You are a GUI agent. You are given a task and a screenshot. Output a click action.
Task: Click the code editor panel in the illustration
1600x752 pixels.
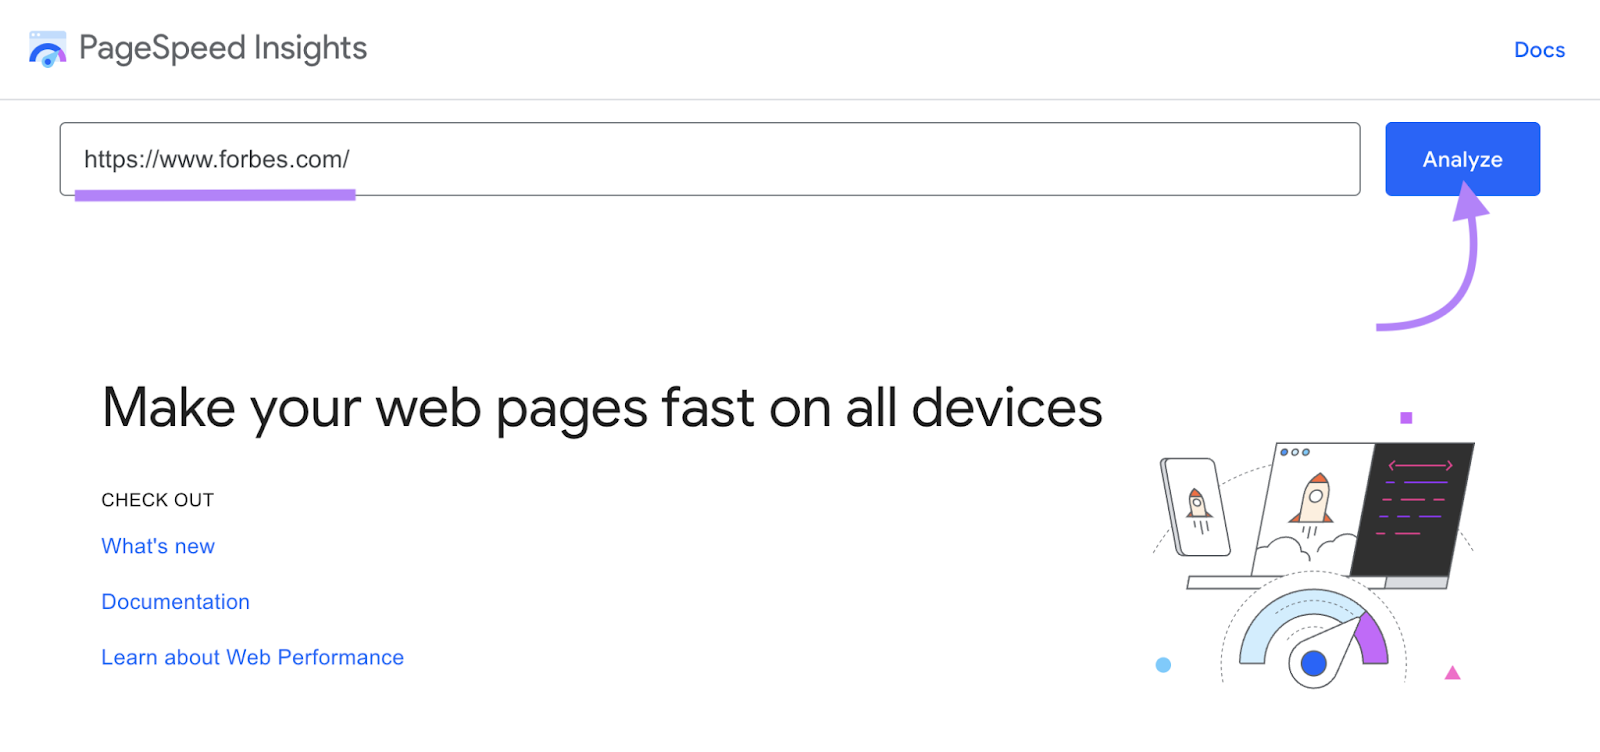click(1415, 510)
